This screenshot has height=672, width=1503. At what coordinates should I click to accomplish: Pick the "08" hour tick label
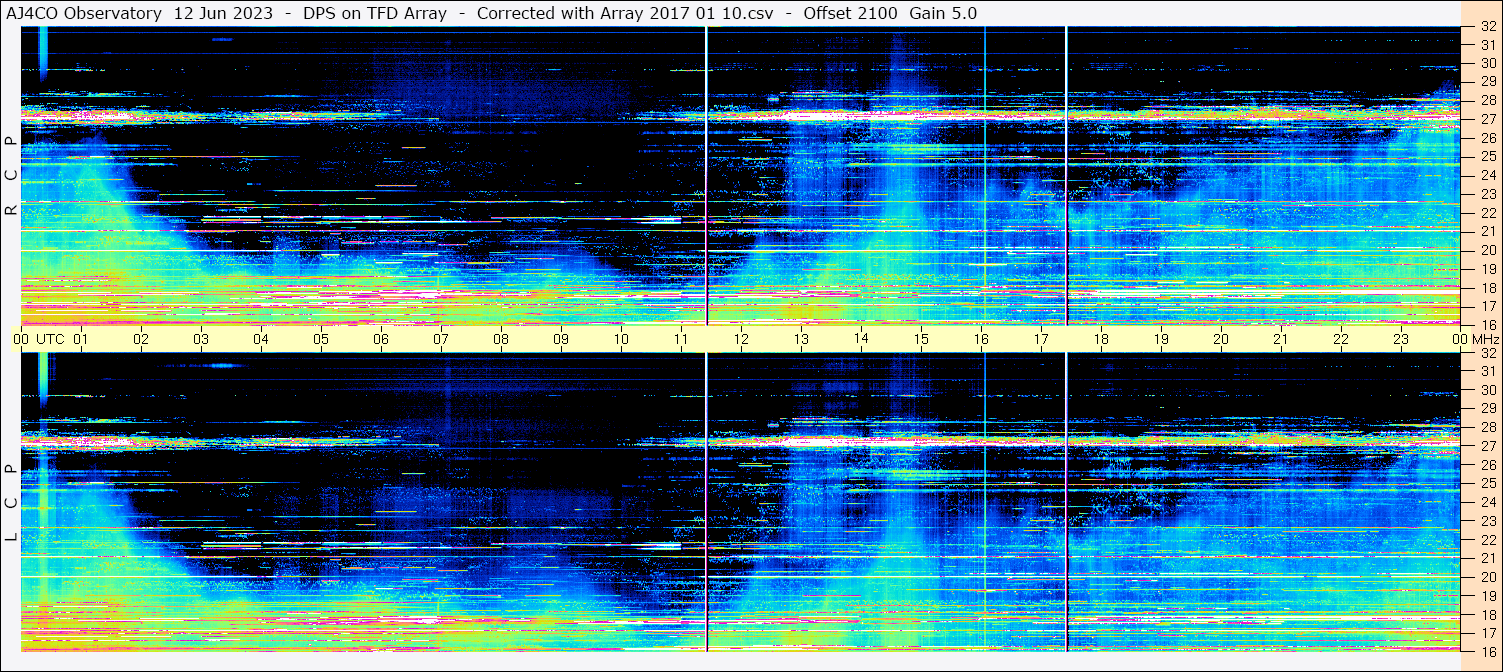tap(501, 339)
